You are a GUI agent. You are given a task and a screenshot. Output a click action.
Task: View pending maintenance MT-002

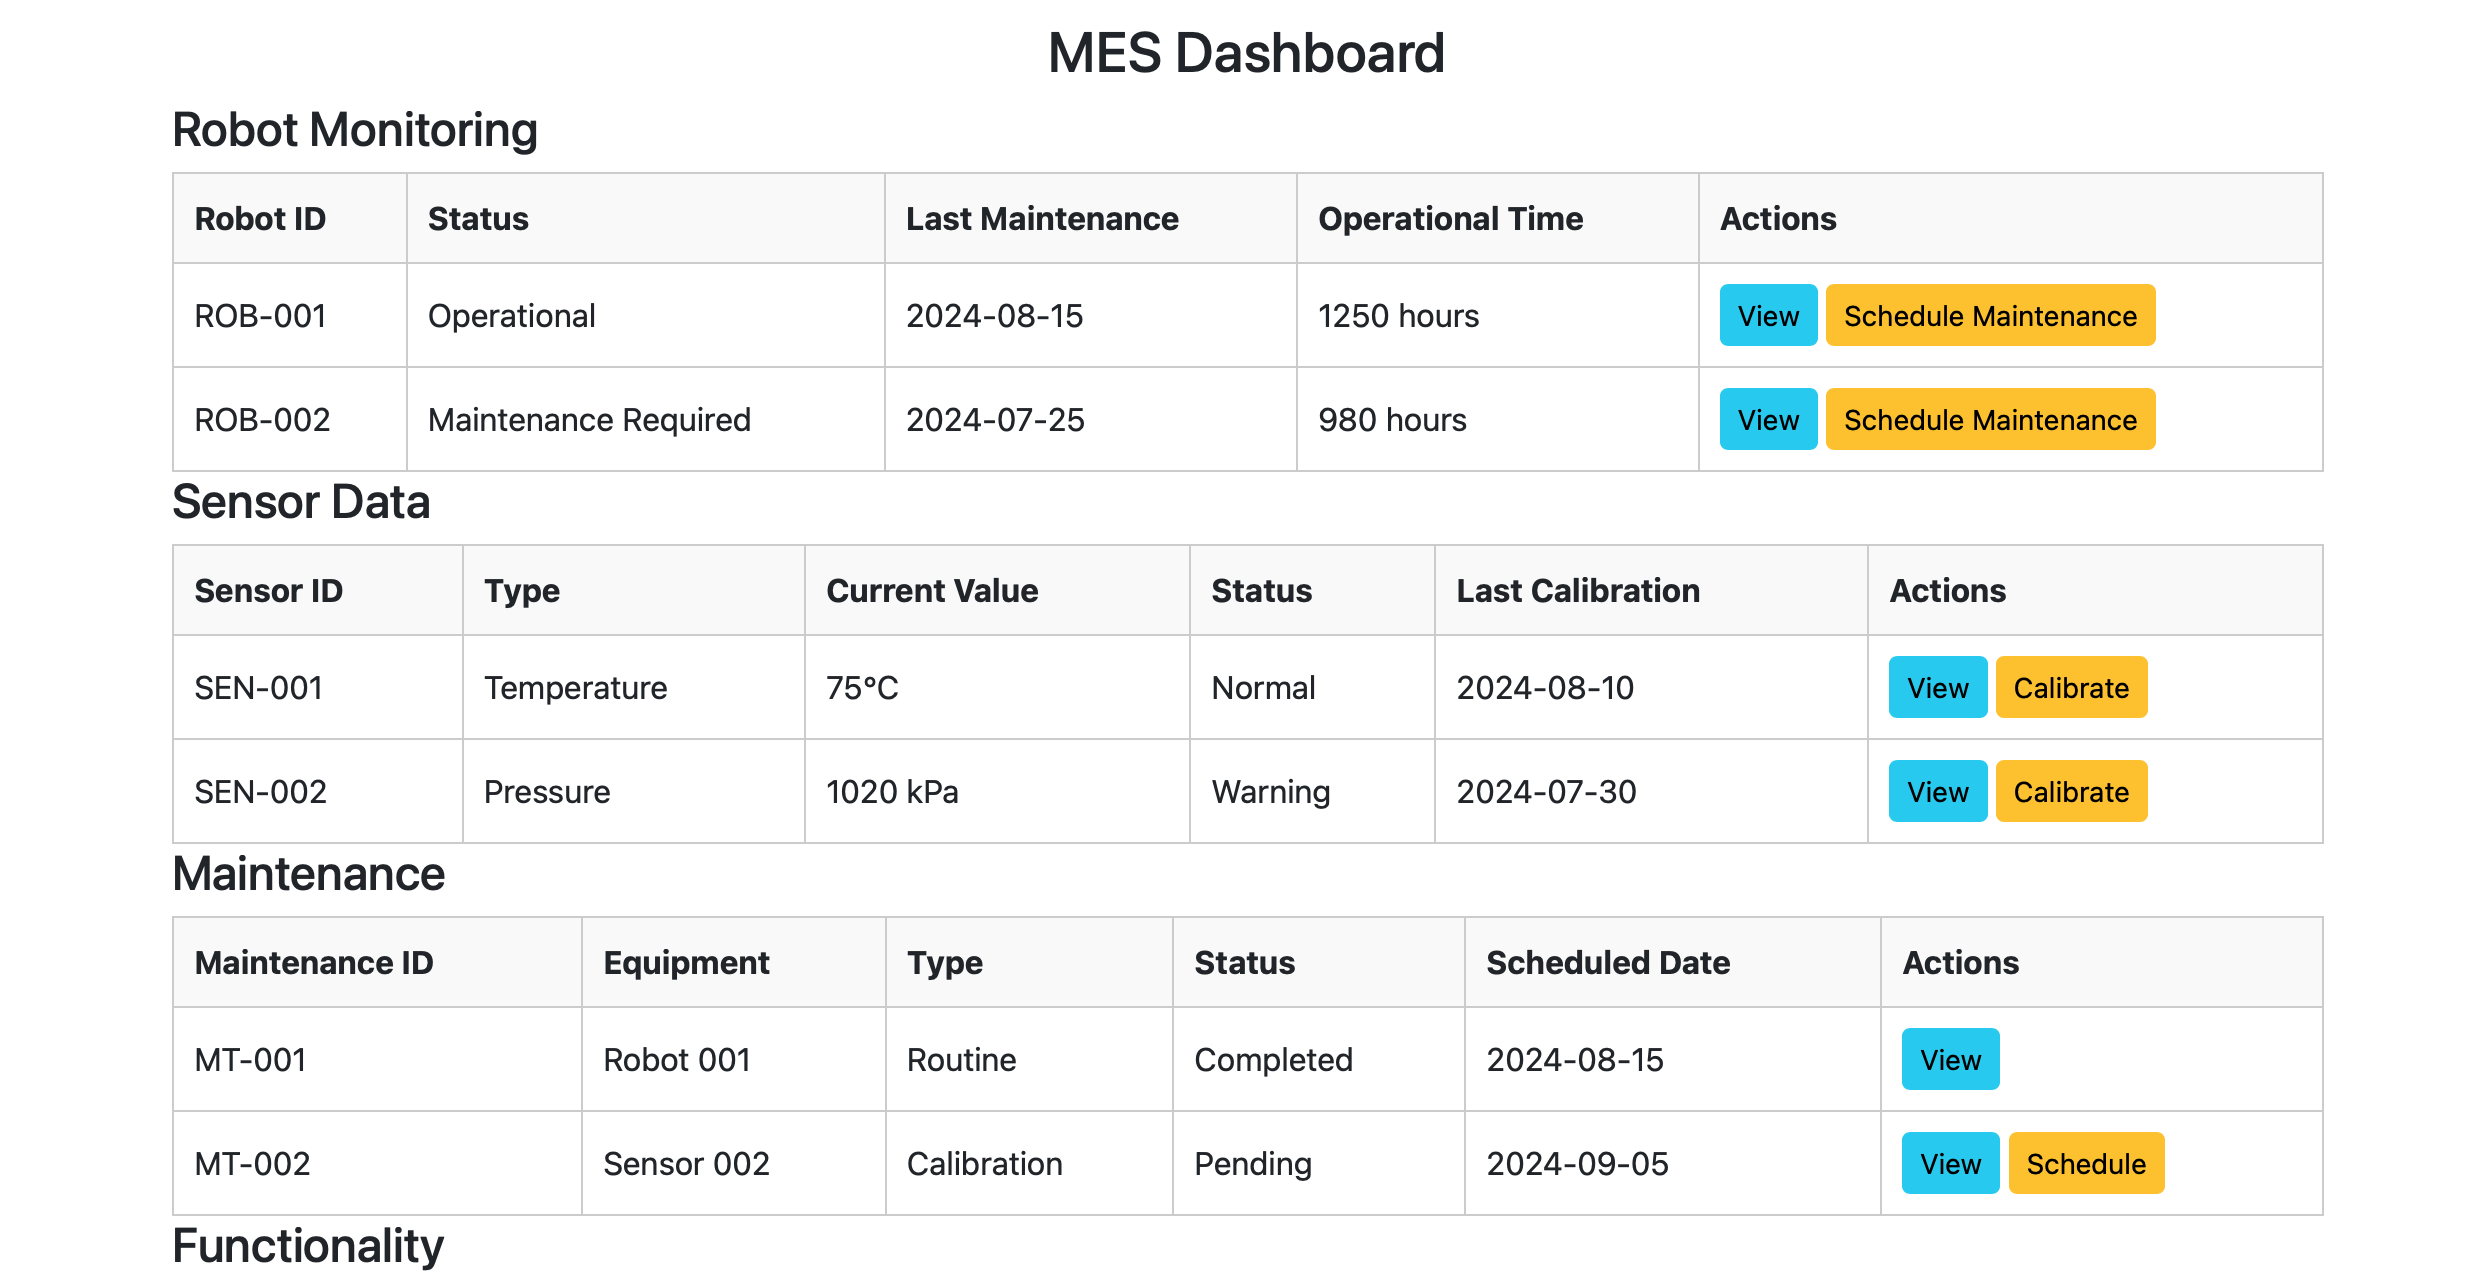(1948, 1163)
